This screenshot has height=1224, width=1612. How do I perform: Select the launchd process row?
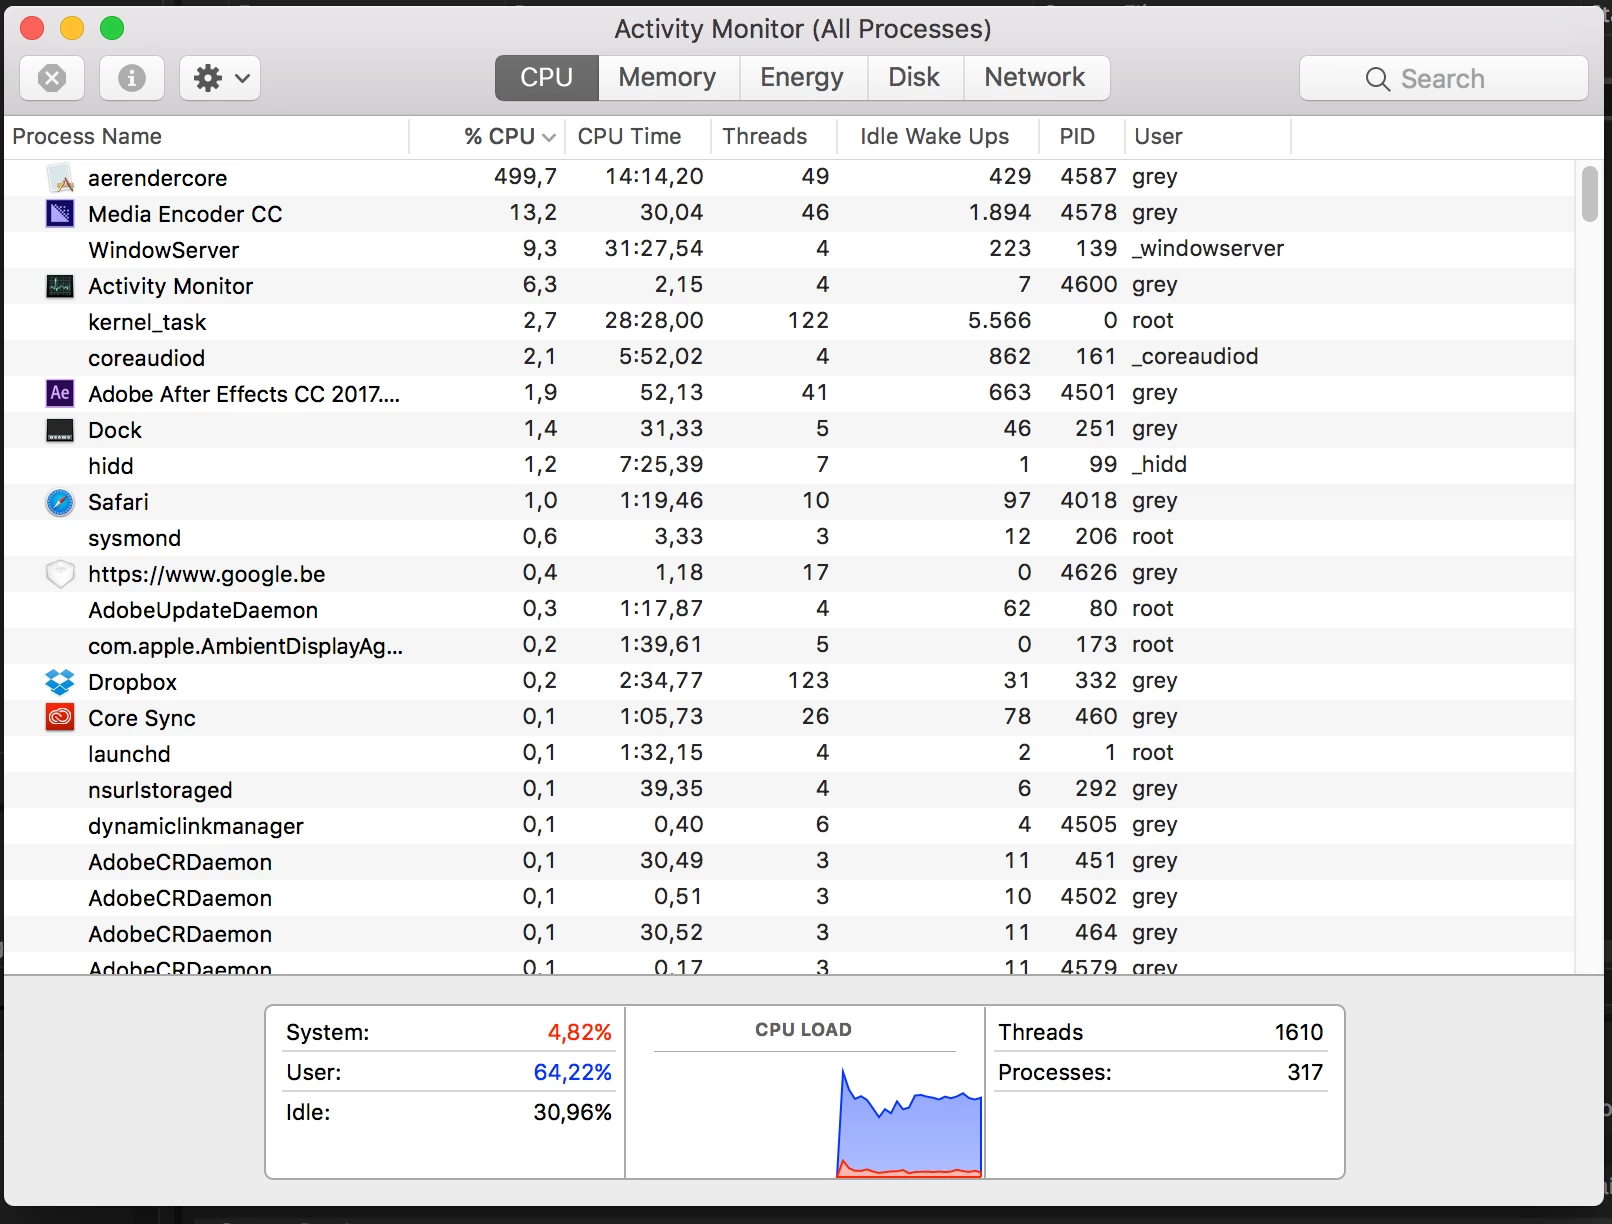[790, 754]
